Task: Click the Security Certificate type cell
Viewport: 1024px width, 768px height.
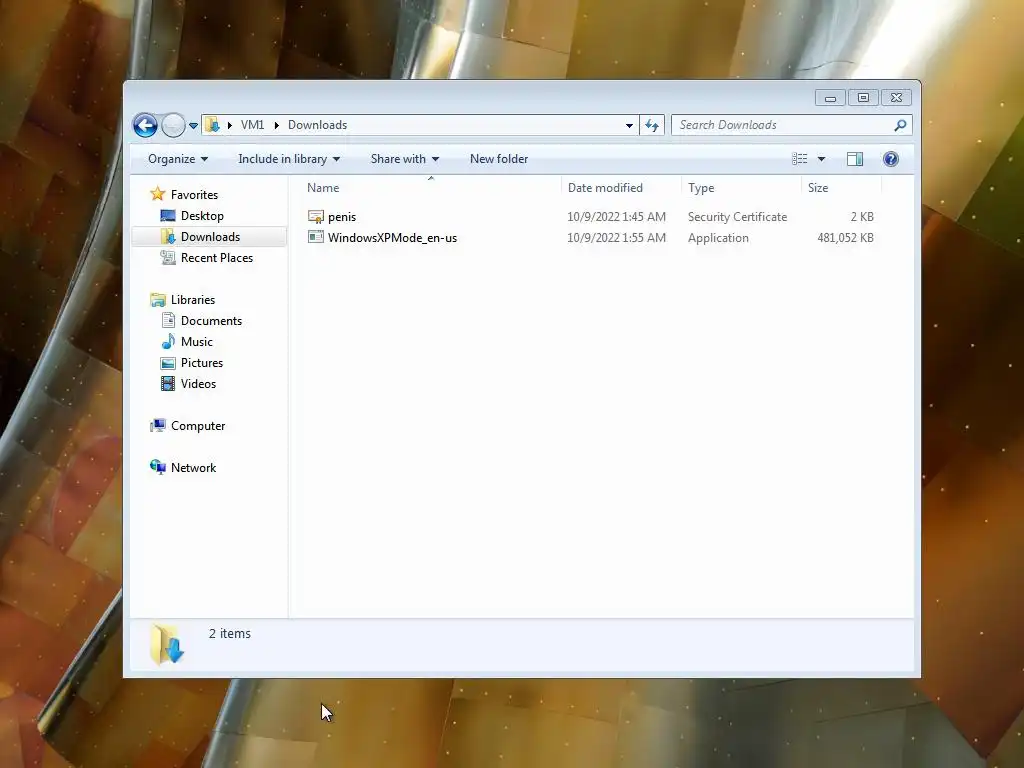Action: click(x=737, y=217)
